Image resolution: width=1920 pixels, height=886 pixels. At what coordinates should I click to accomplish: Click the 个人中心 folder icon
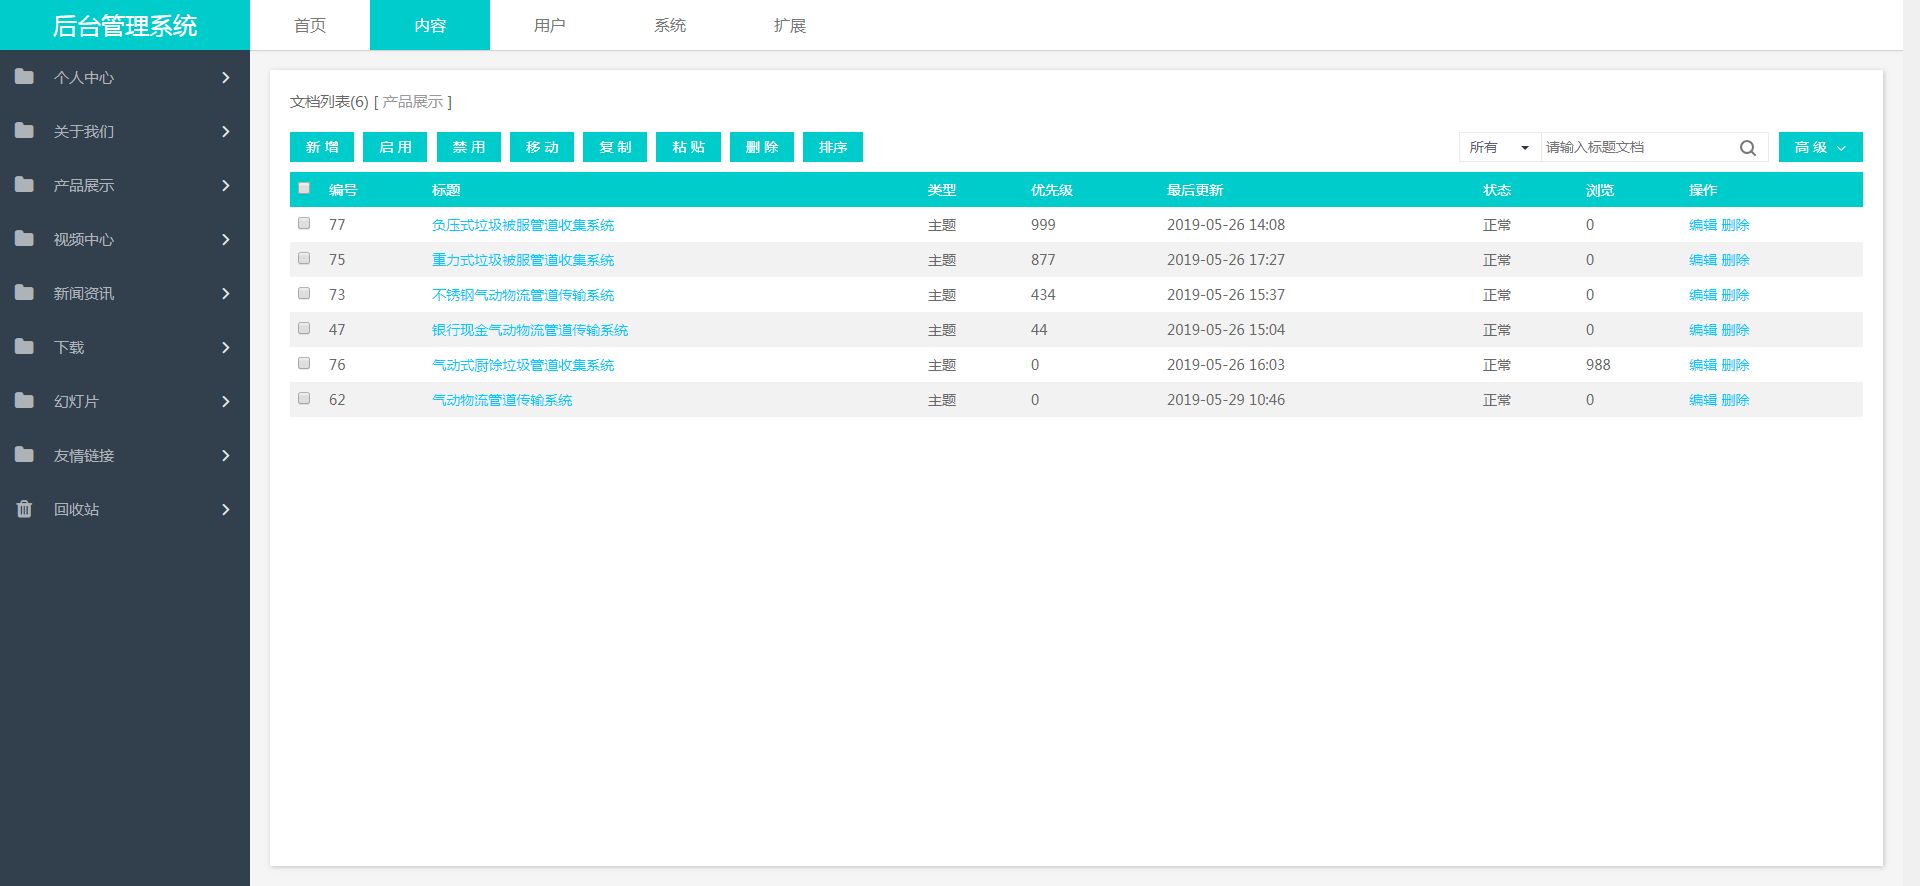point(24,77)
